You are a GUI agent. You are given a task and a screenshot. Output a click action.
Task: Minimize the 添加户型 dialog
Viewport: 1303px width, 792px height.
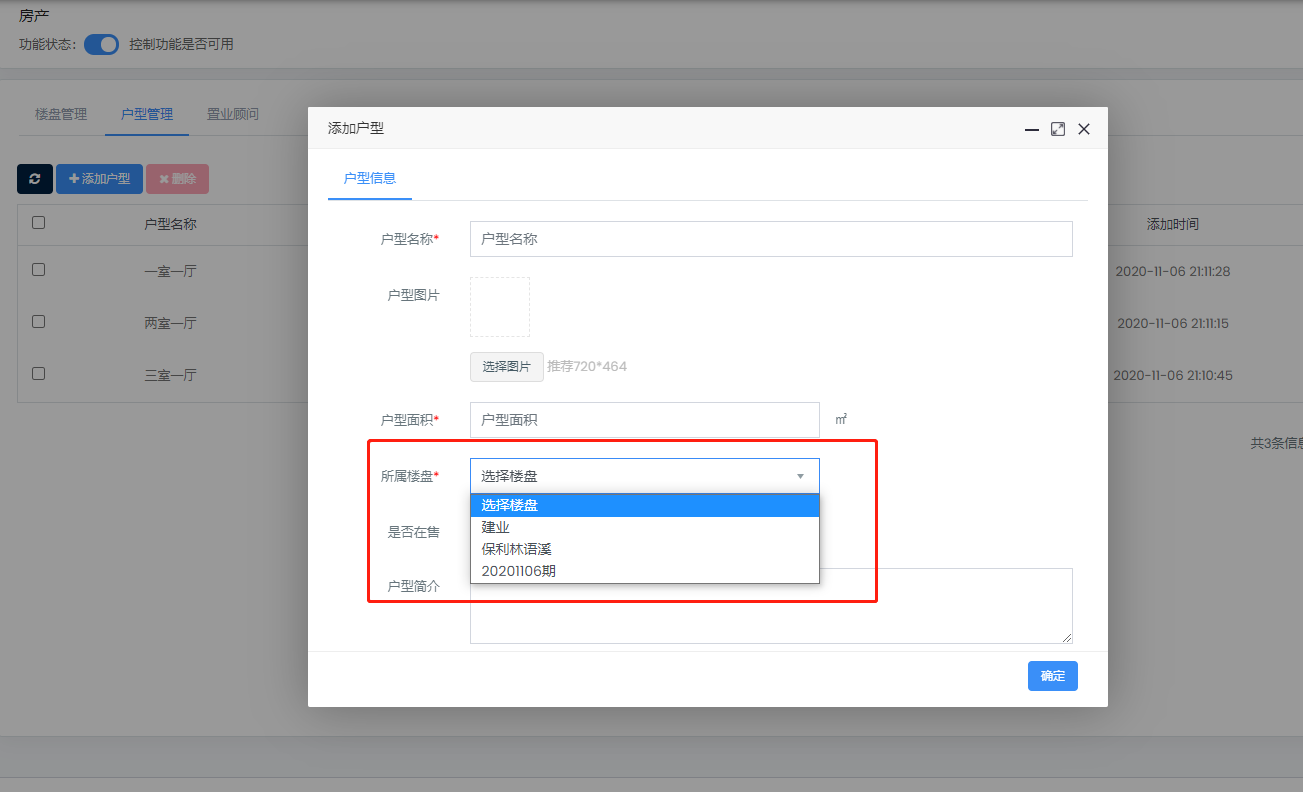(x=1032, y=129)
